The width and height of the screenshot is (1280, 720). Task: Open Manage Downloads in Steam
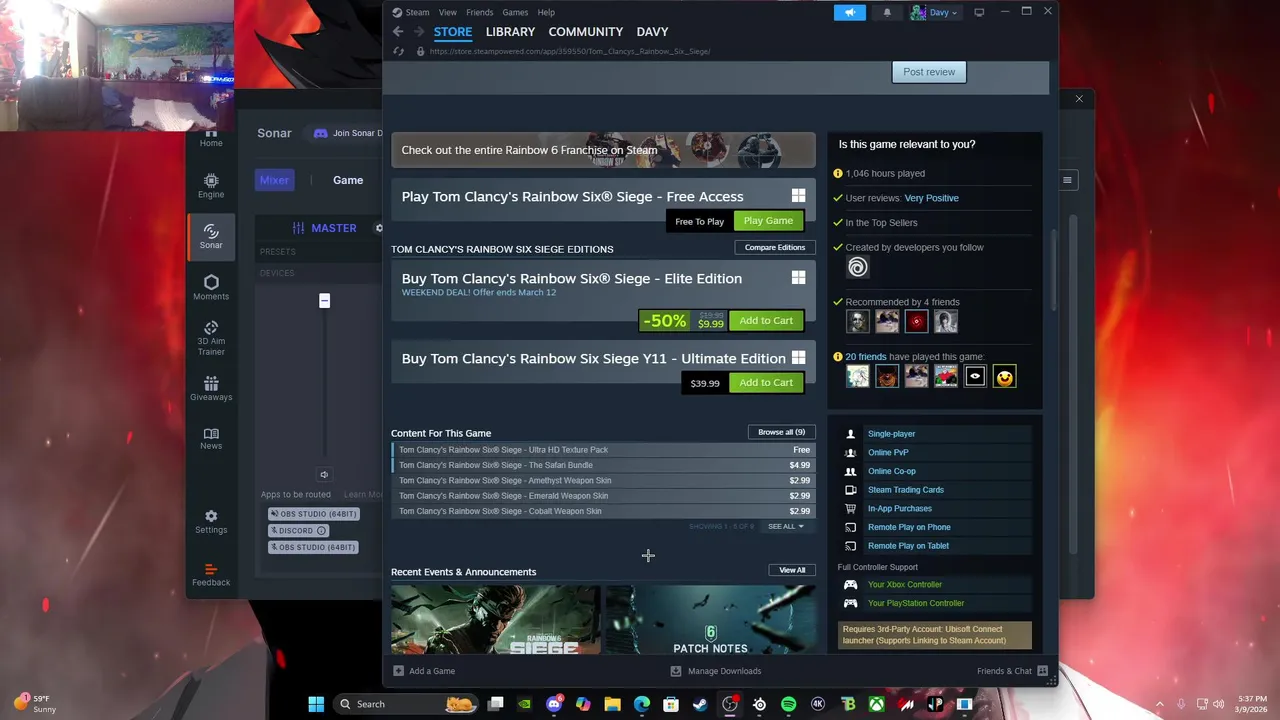coord(716,671)
